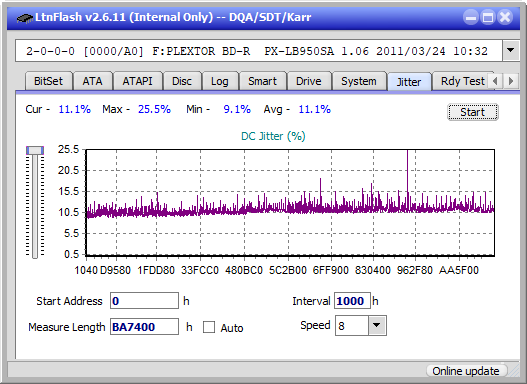Close the LtnFlash window
The image size is (527, 384).
tap(504, 17)
